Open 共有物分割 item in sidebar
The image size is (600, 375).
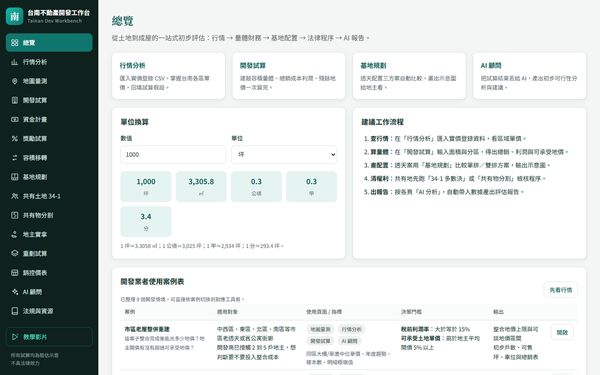point(49,215)
